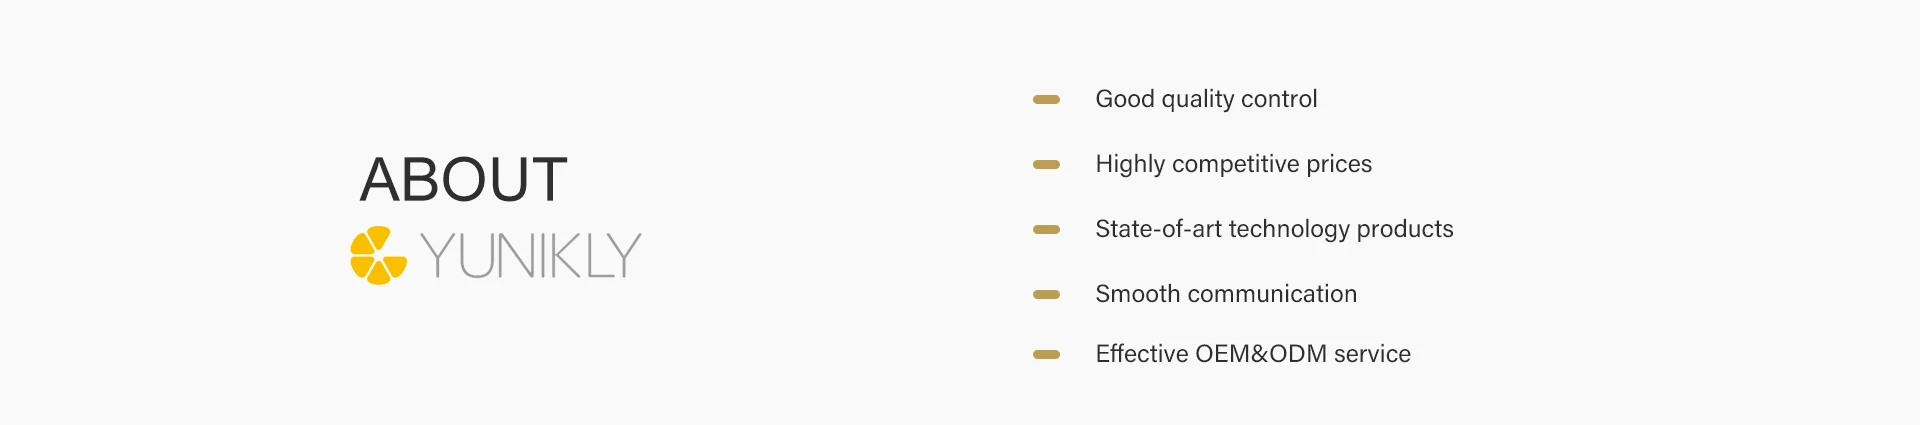The image size is (1920, 425).
Task: Click the 'Highly competitive prices' text
Action: click(x=1233, y=164)
